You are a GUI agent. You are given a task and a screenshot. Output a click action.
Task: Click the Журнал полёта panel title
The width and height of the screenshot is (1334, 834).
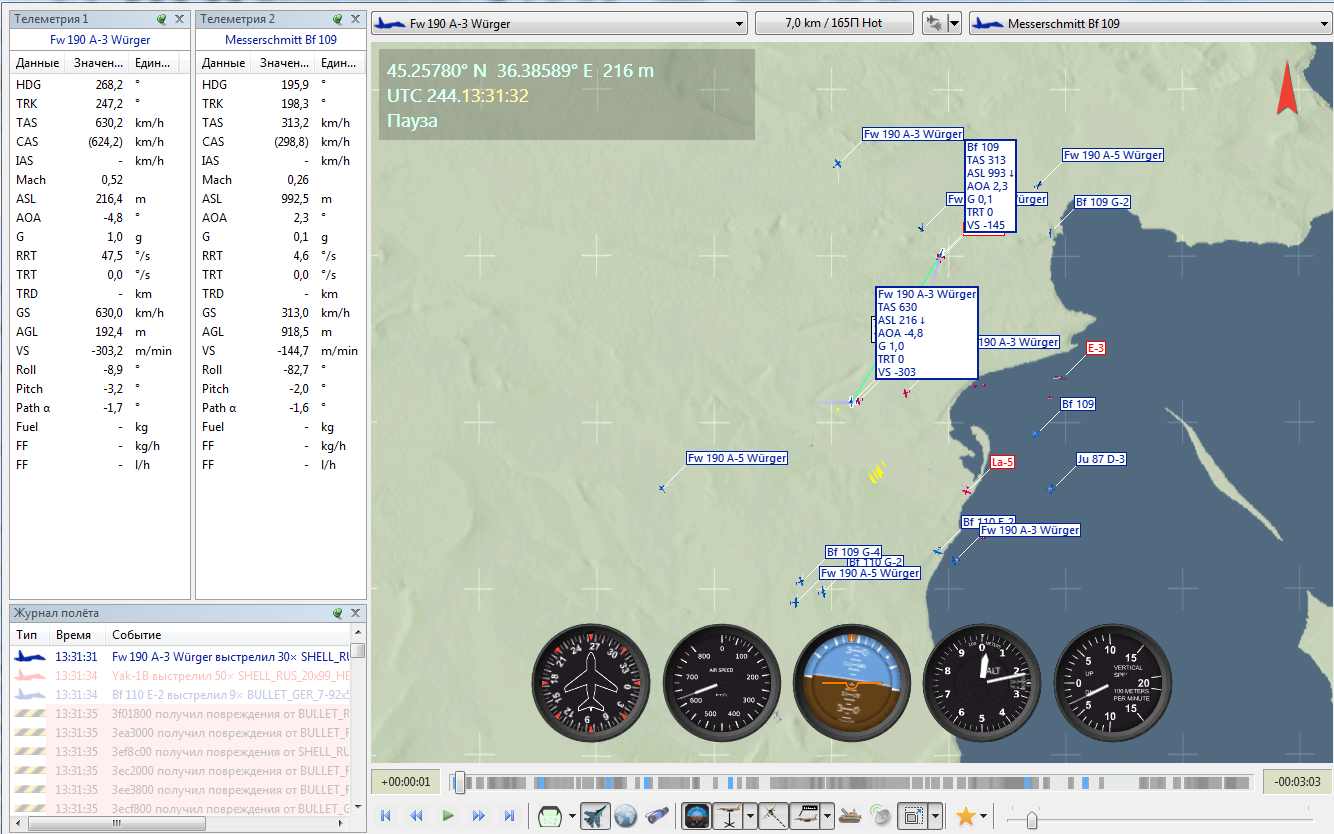click(56, 613)
